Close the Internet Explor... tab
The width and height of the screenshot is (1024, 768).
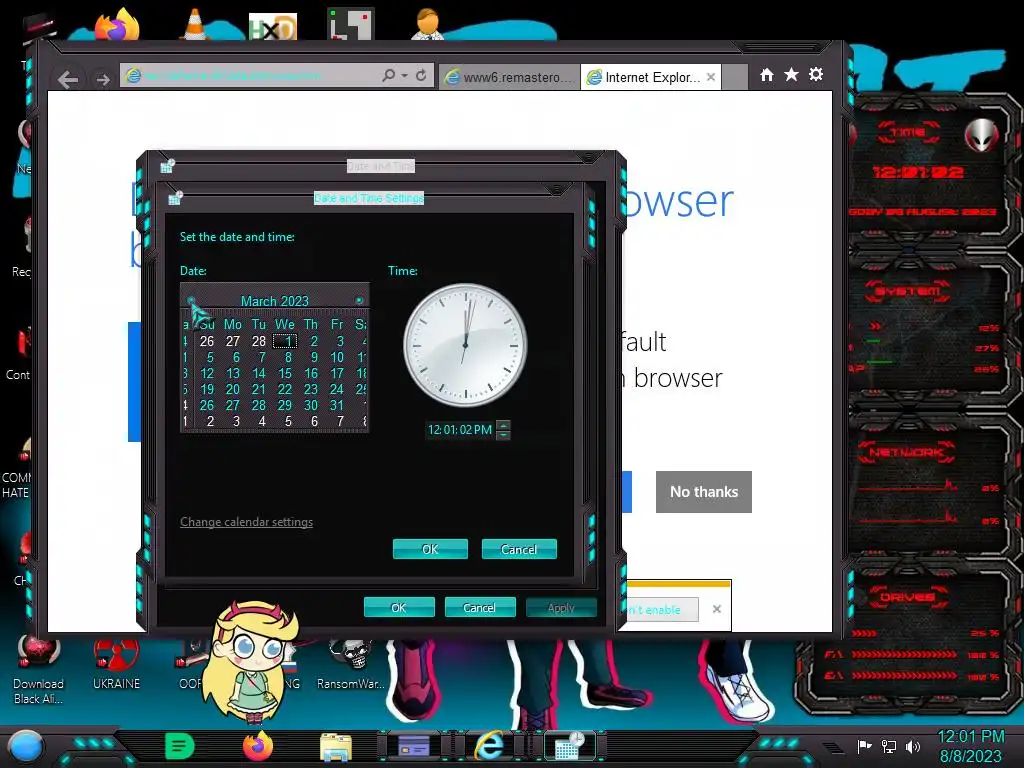711,77
